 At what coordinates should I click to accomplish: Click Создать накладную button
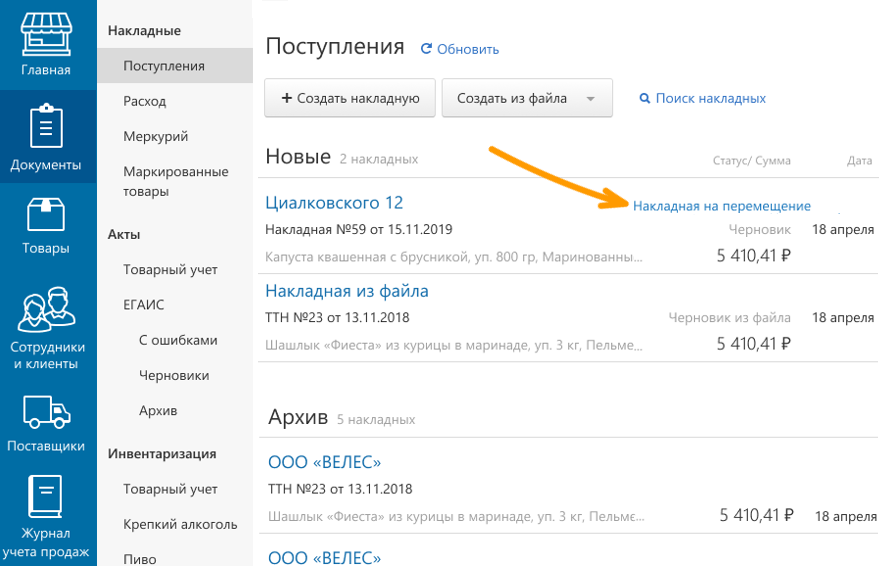(x=350, y=98)
